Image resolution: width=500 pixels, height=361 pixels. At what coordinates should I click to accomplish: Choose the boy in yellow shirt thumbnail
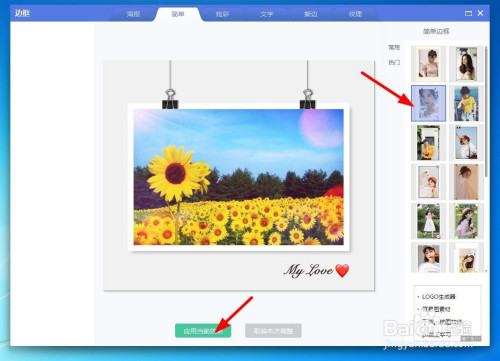point(466,103)
